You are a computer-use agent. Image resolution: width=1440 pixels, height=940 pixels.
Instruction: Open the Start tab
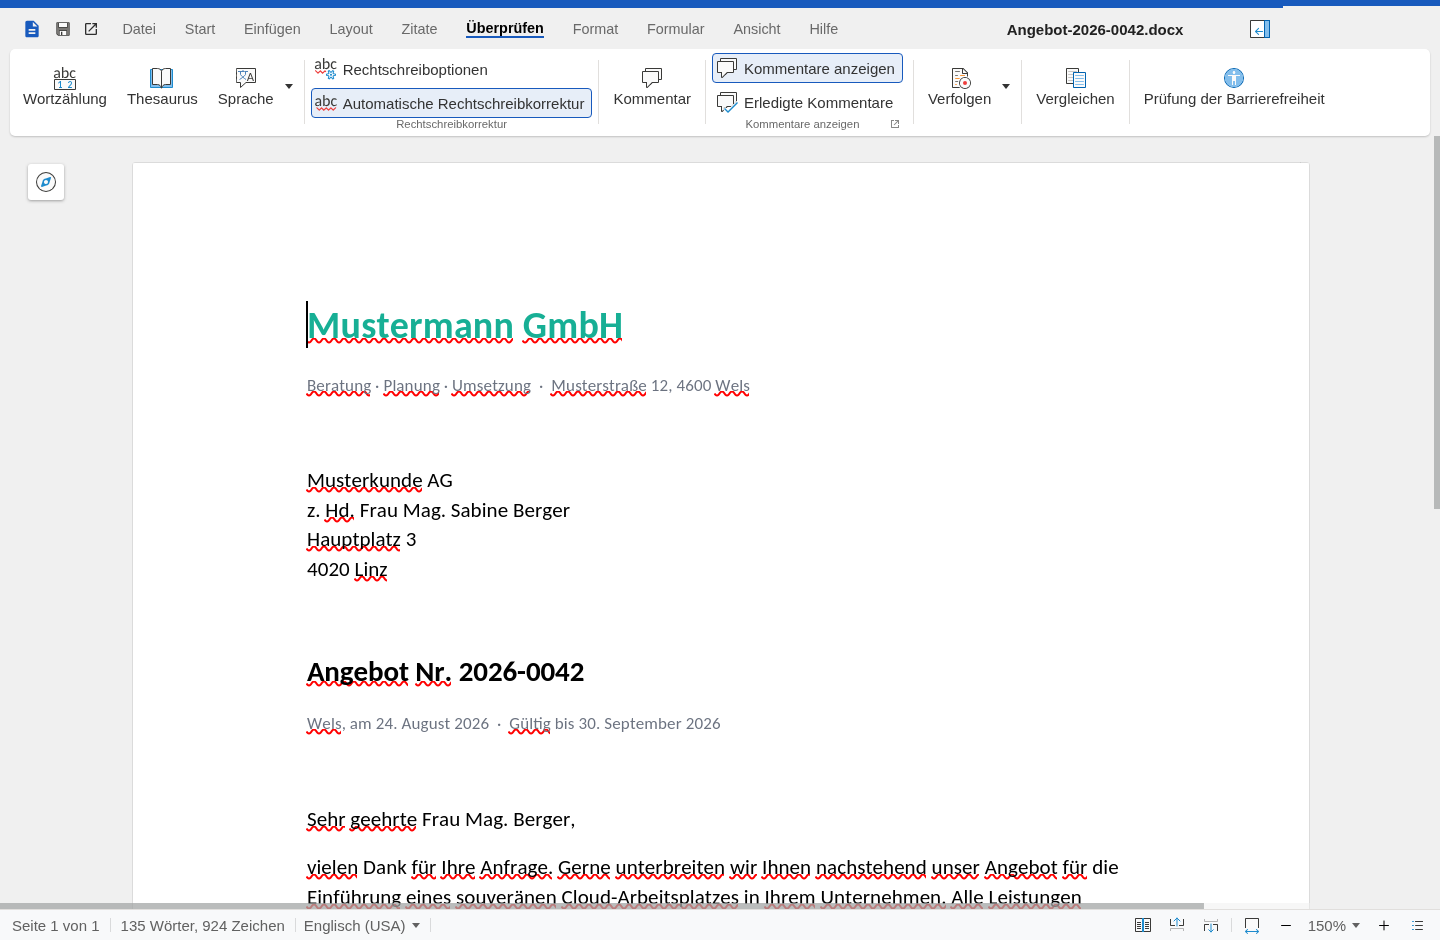200,29
